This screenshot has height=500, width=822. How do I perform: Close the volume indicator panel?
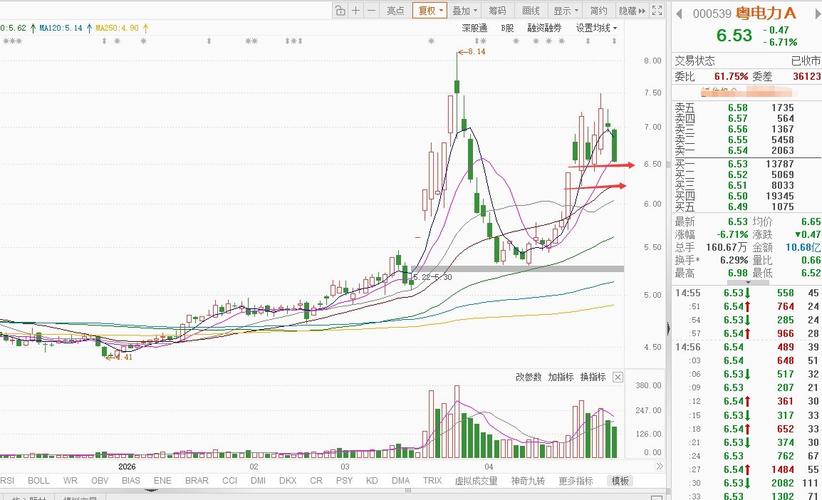tap(618, 377)
